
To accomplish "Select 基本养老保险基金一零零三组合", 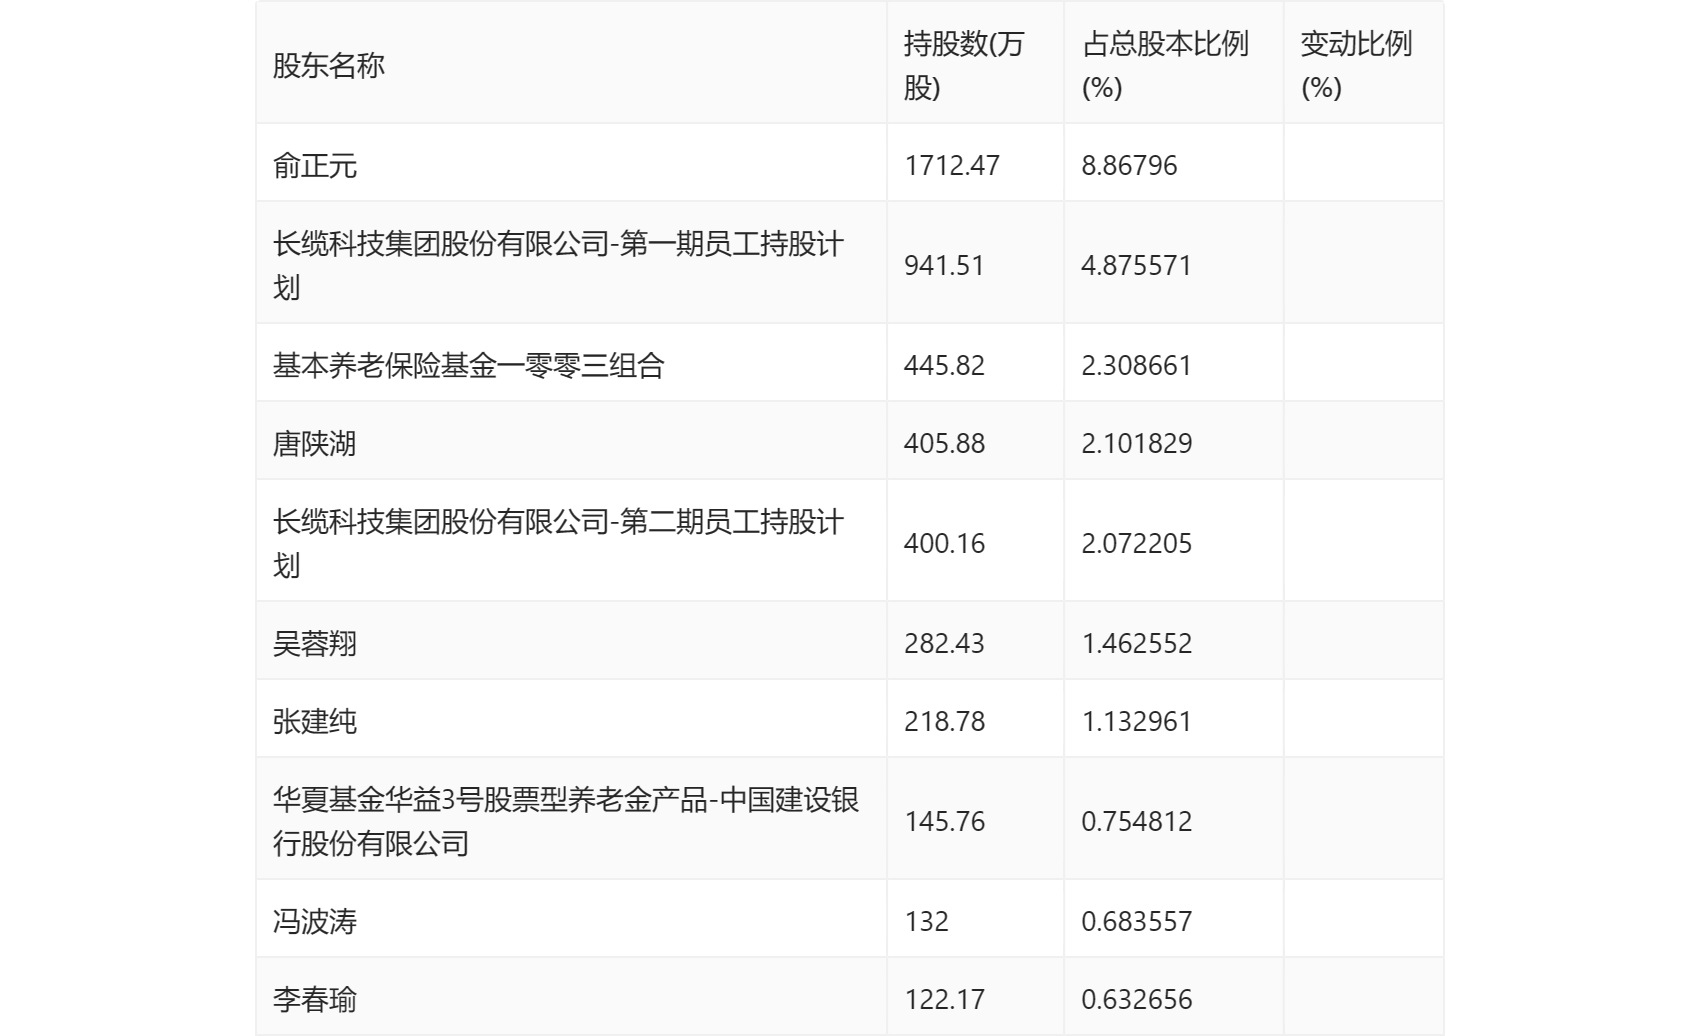I will 469,366.
